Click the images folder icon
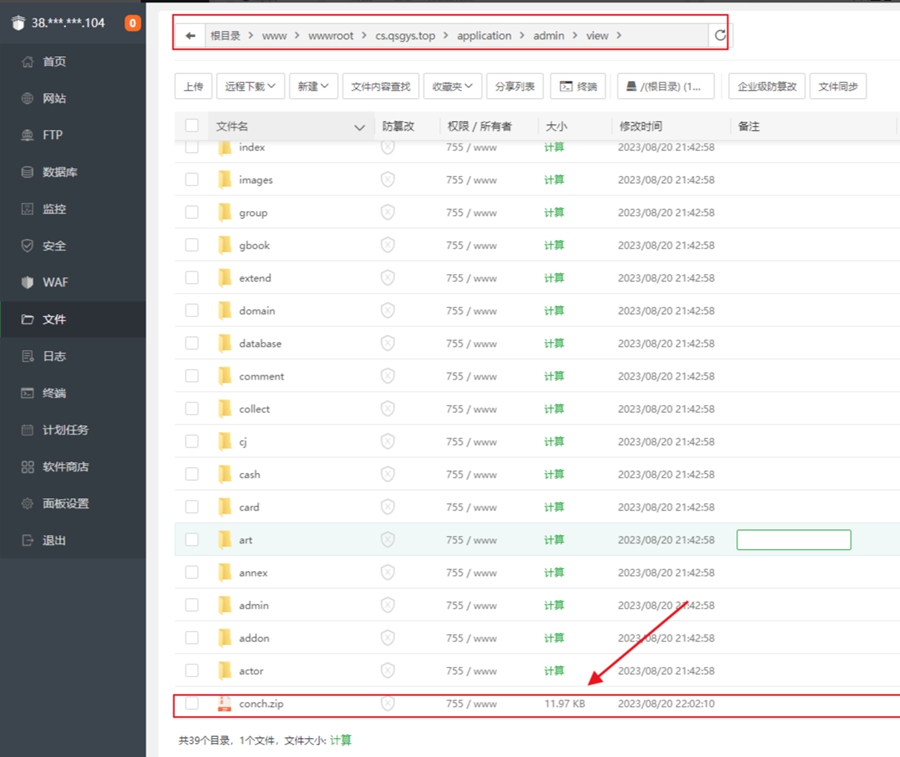This screenshot has height=757, width=900. tap(225, 180)
